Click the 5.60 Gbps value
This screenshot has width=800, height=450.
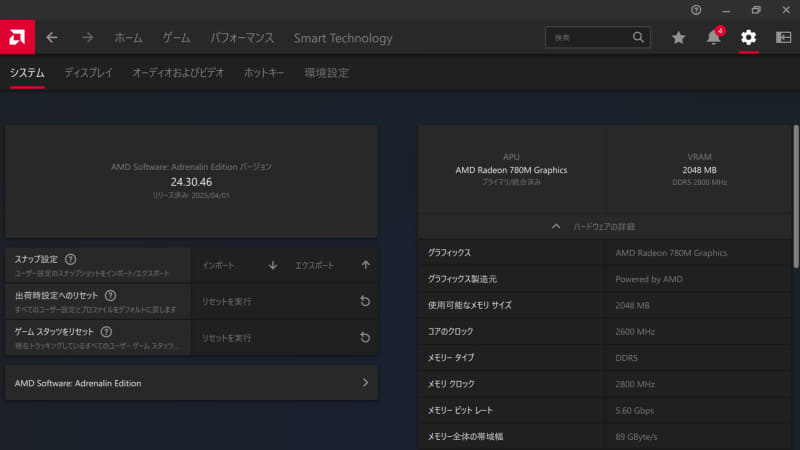coord(634,410)
